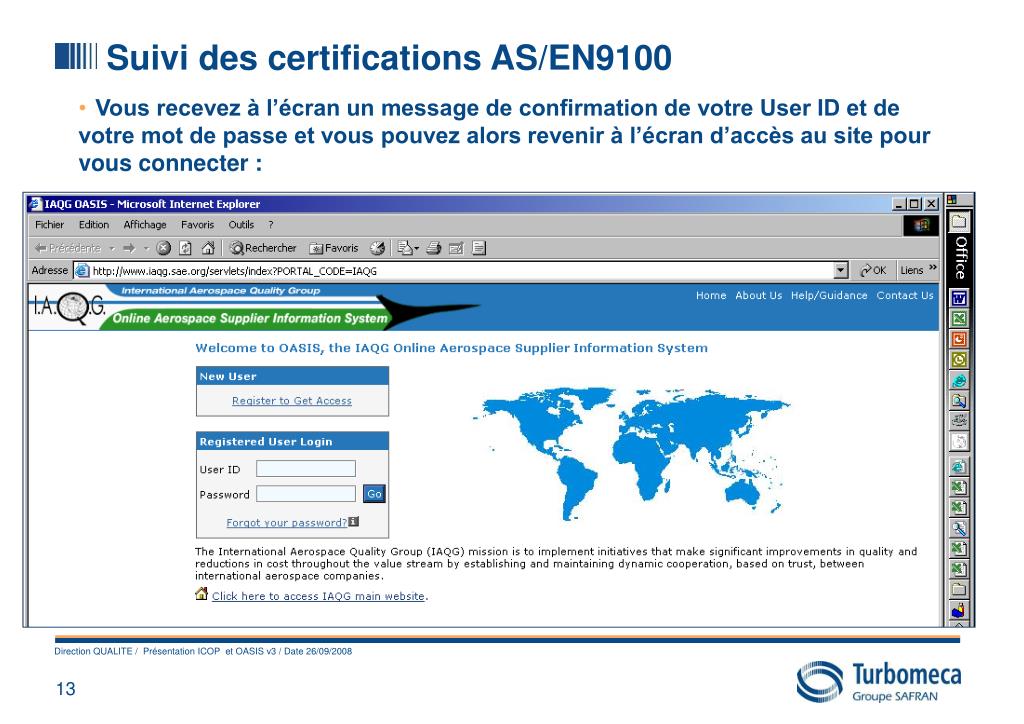Click the world map image

coord(631,452)
